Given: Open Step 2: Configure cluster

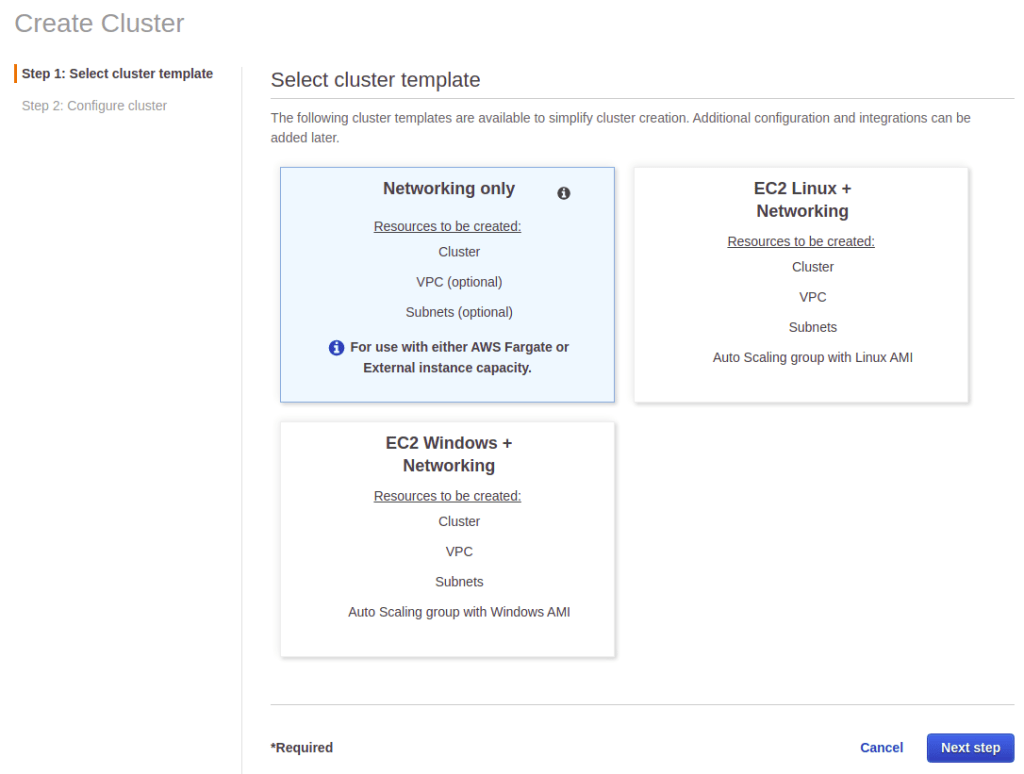Looking at the screenshot, I should 94,106.
